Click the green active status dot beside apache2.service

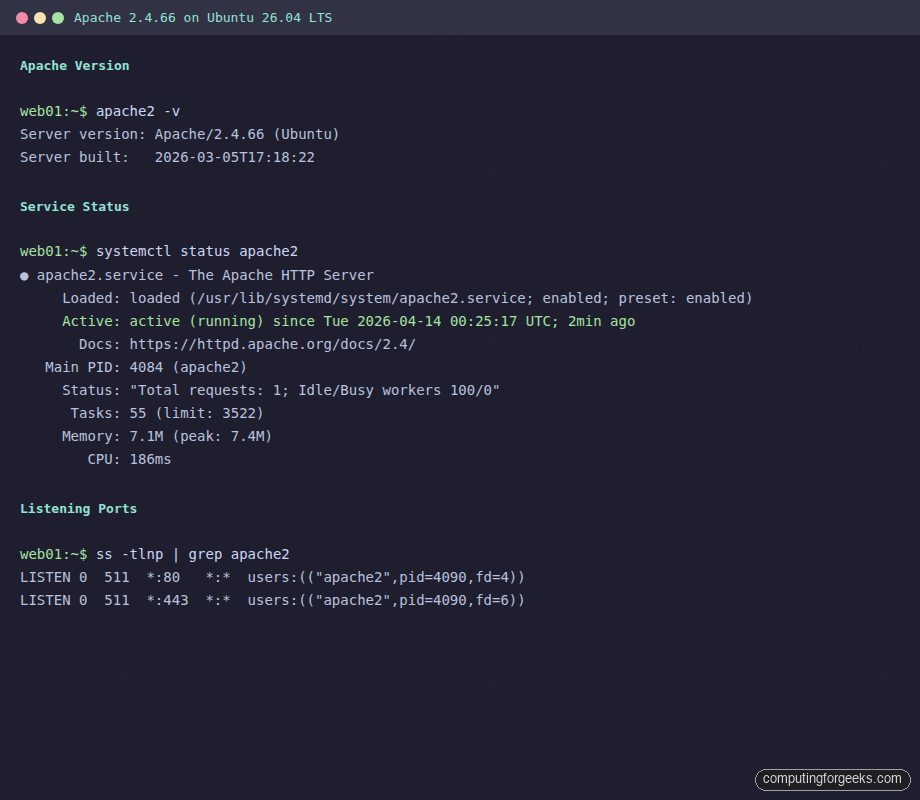pyautogui.click(x=23, y=275)
